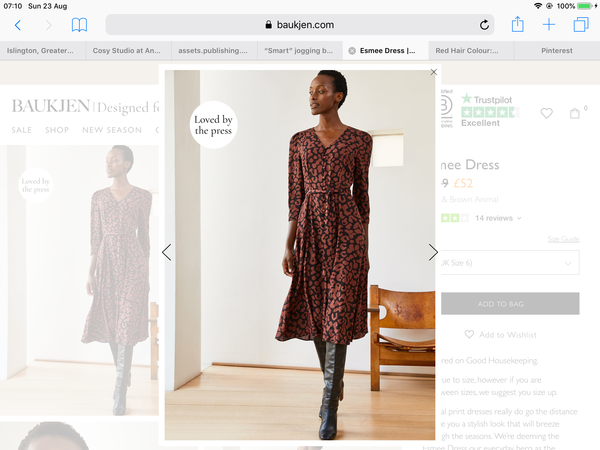This screenshot has width=600, height=450.
Task: Tap the enlarged dress photo
Action: click(300, 254)
